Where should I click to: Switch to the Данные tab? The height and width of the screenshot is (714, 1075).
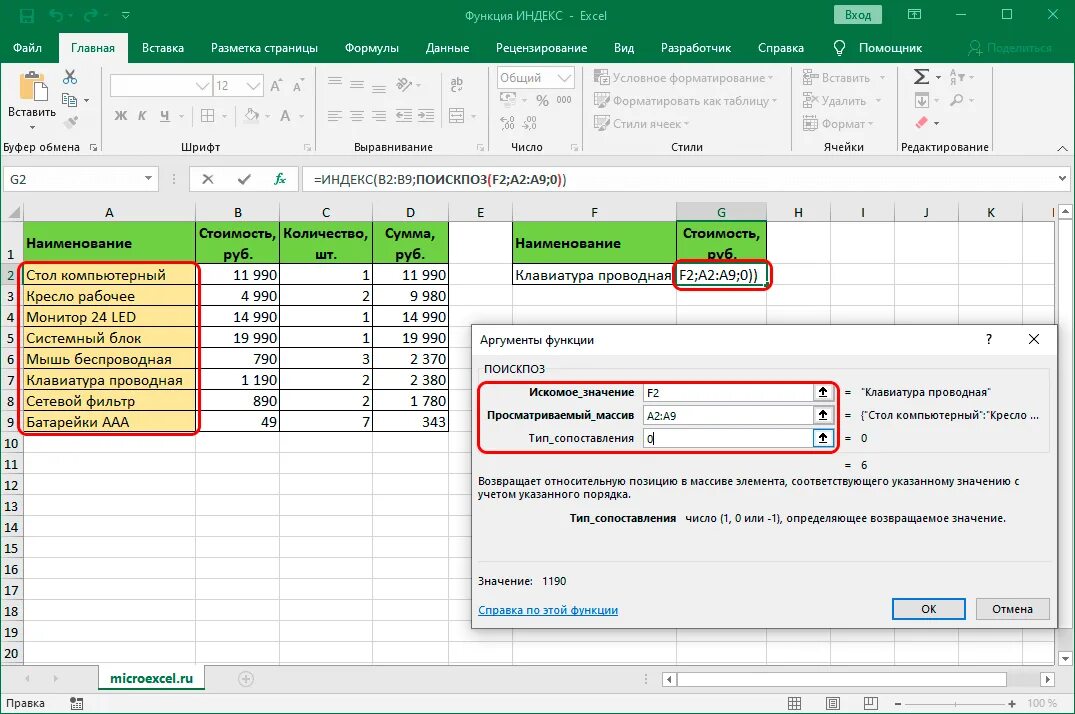coord(447,48)
